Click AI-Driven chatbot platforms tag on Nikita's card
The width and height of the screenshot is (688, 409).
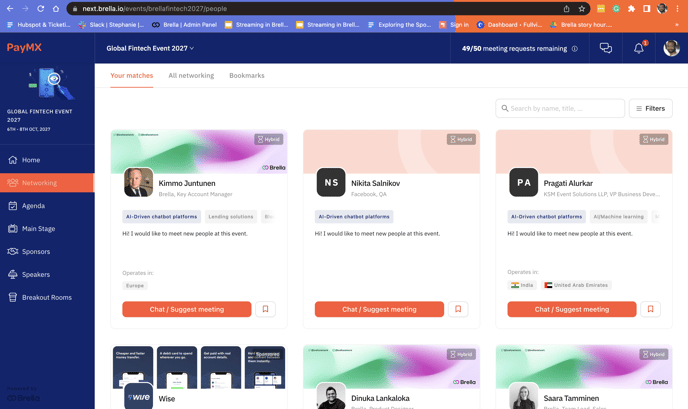click(354, 216)
